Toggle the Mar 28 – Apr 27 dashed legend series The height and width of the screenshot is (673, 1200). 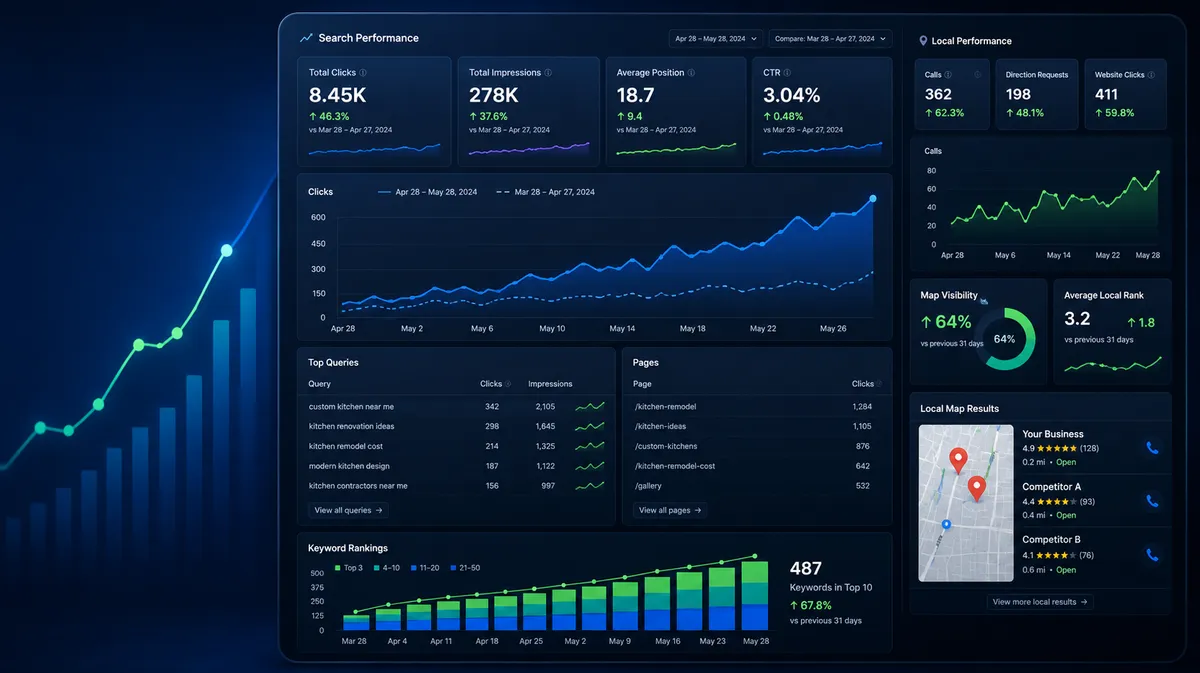pos(545,192)
